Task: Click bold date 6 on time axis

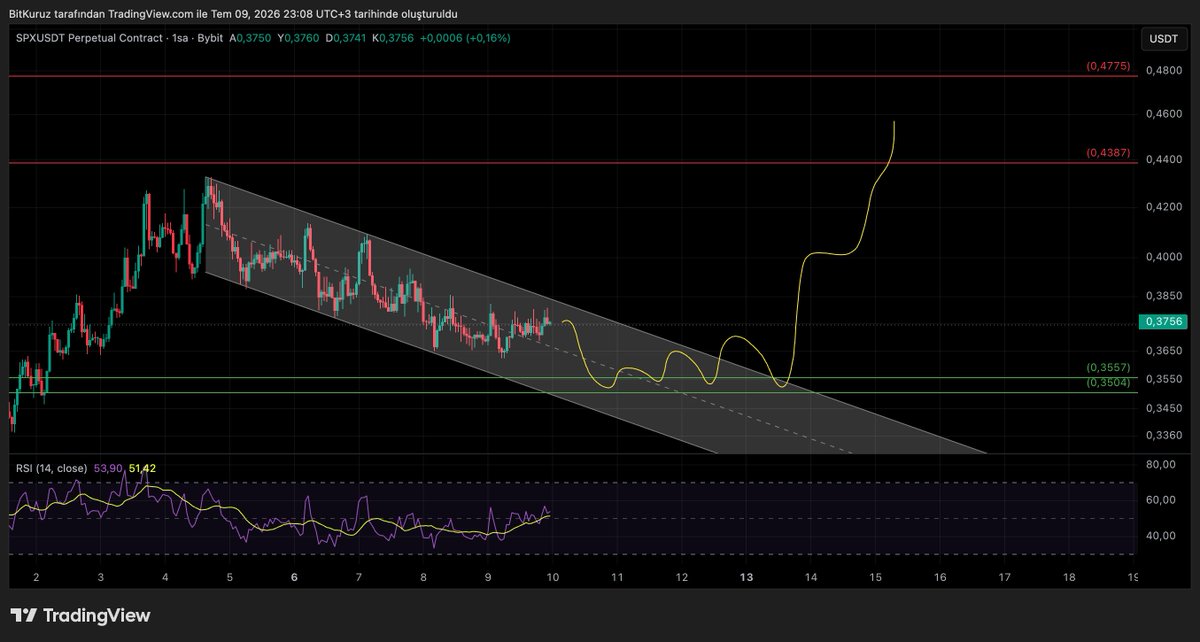Action: point(294,577)
